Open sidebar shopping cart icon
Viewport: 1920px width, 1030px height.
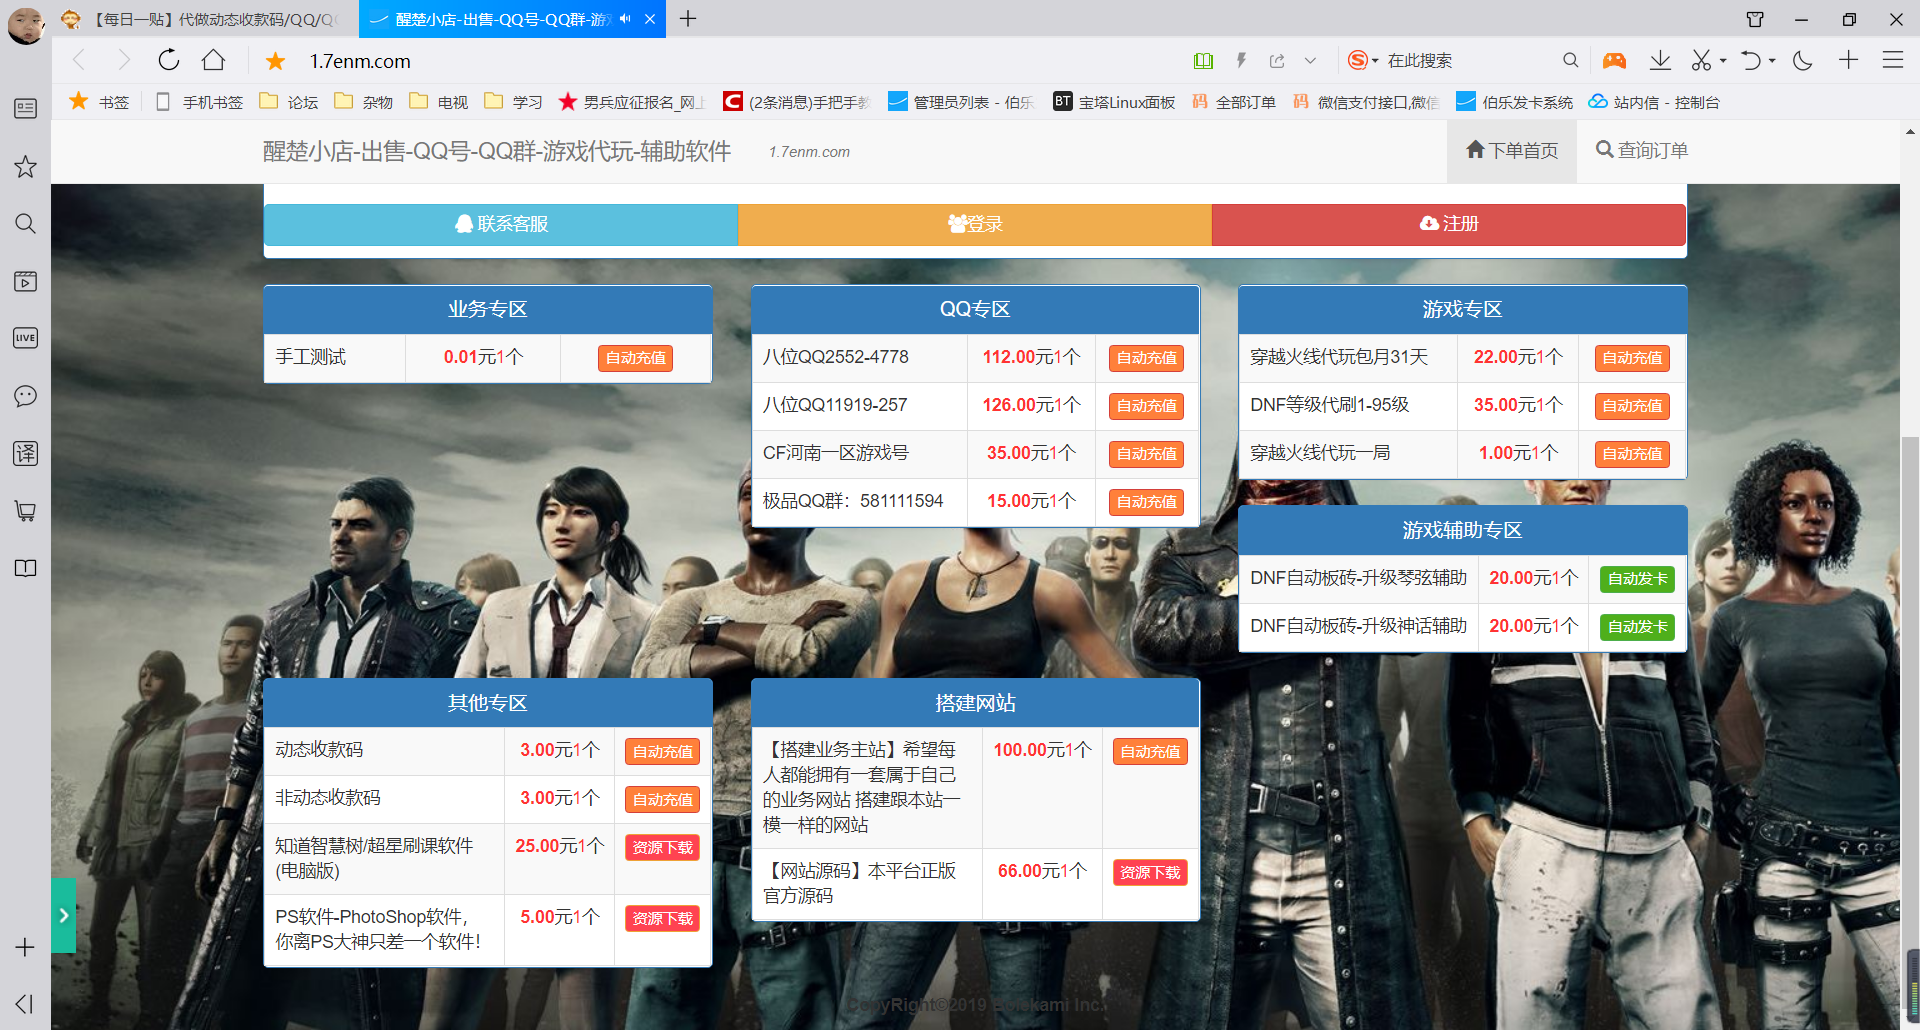25,511
